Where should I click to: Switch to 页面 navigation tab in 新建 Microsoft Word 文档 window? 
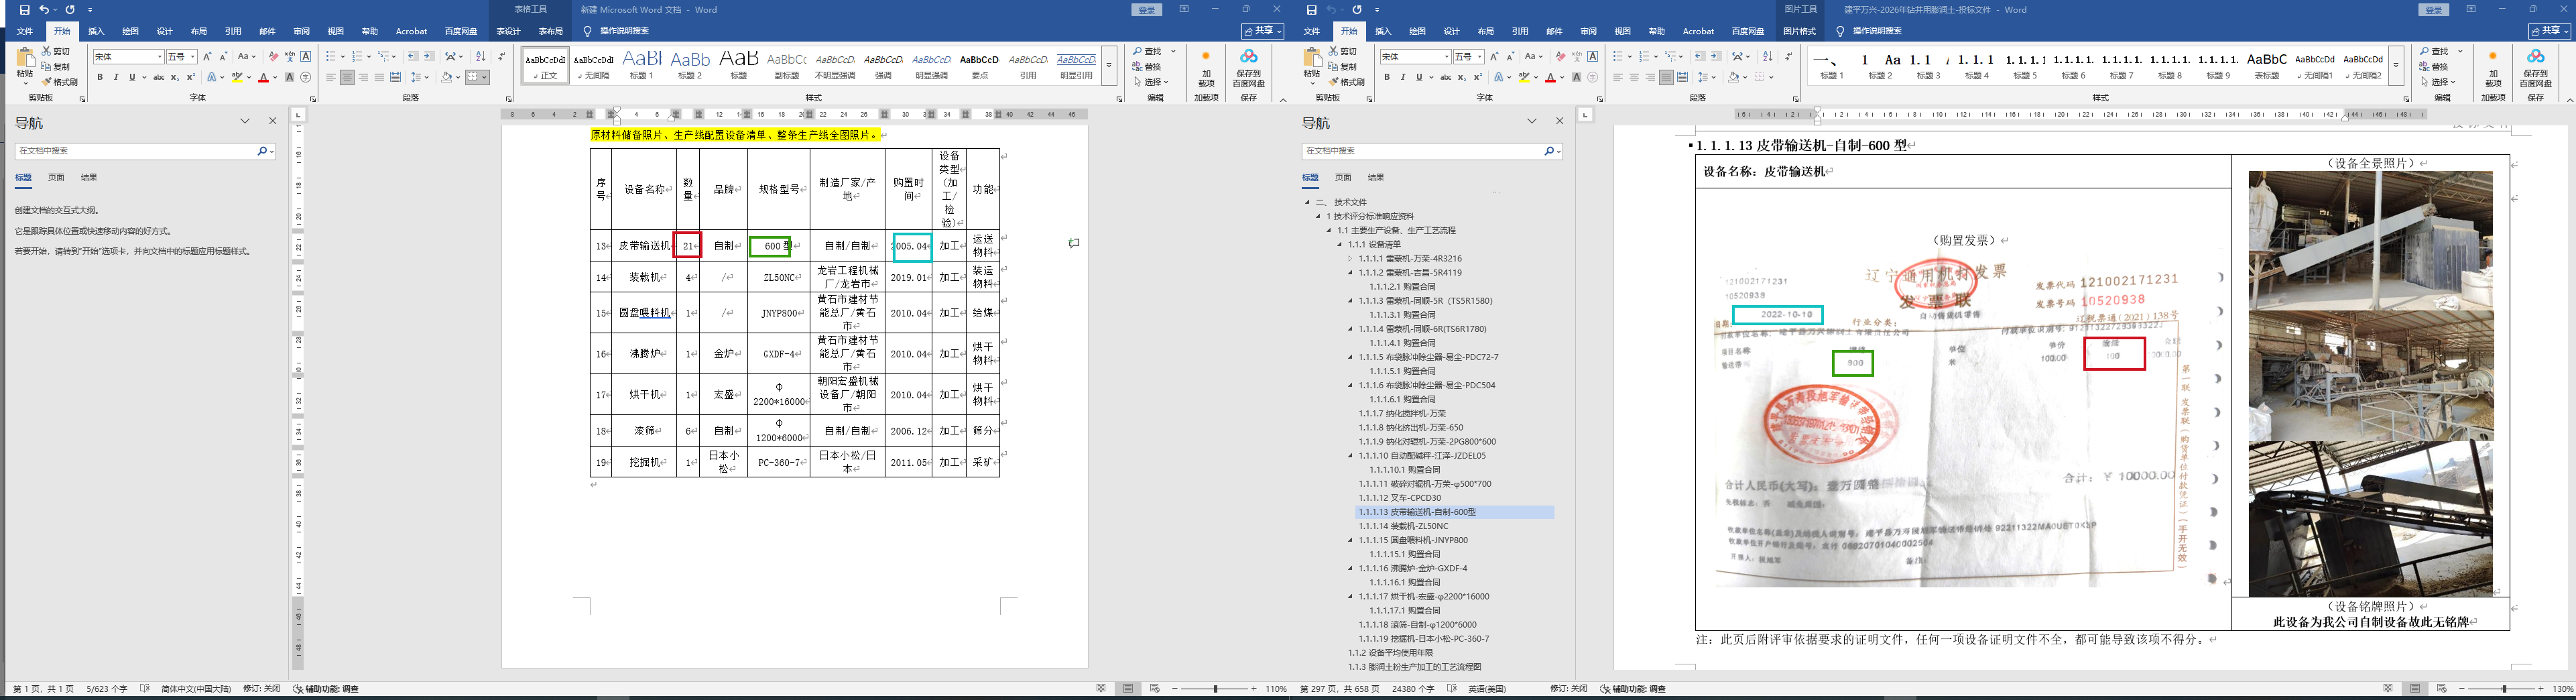pos(56,178)
